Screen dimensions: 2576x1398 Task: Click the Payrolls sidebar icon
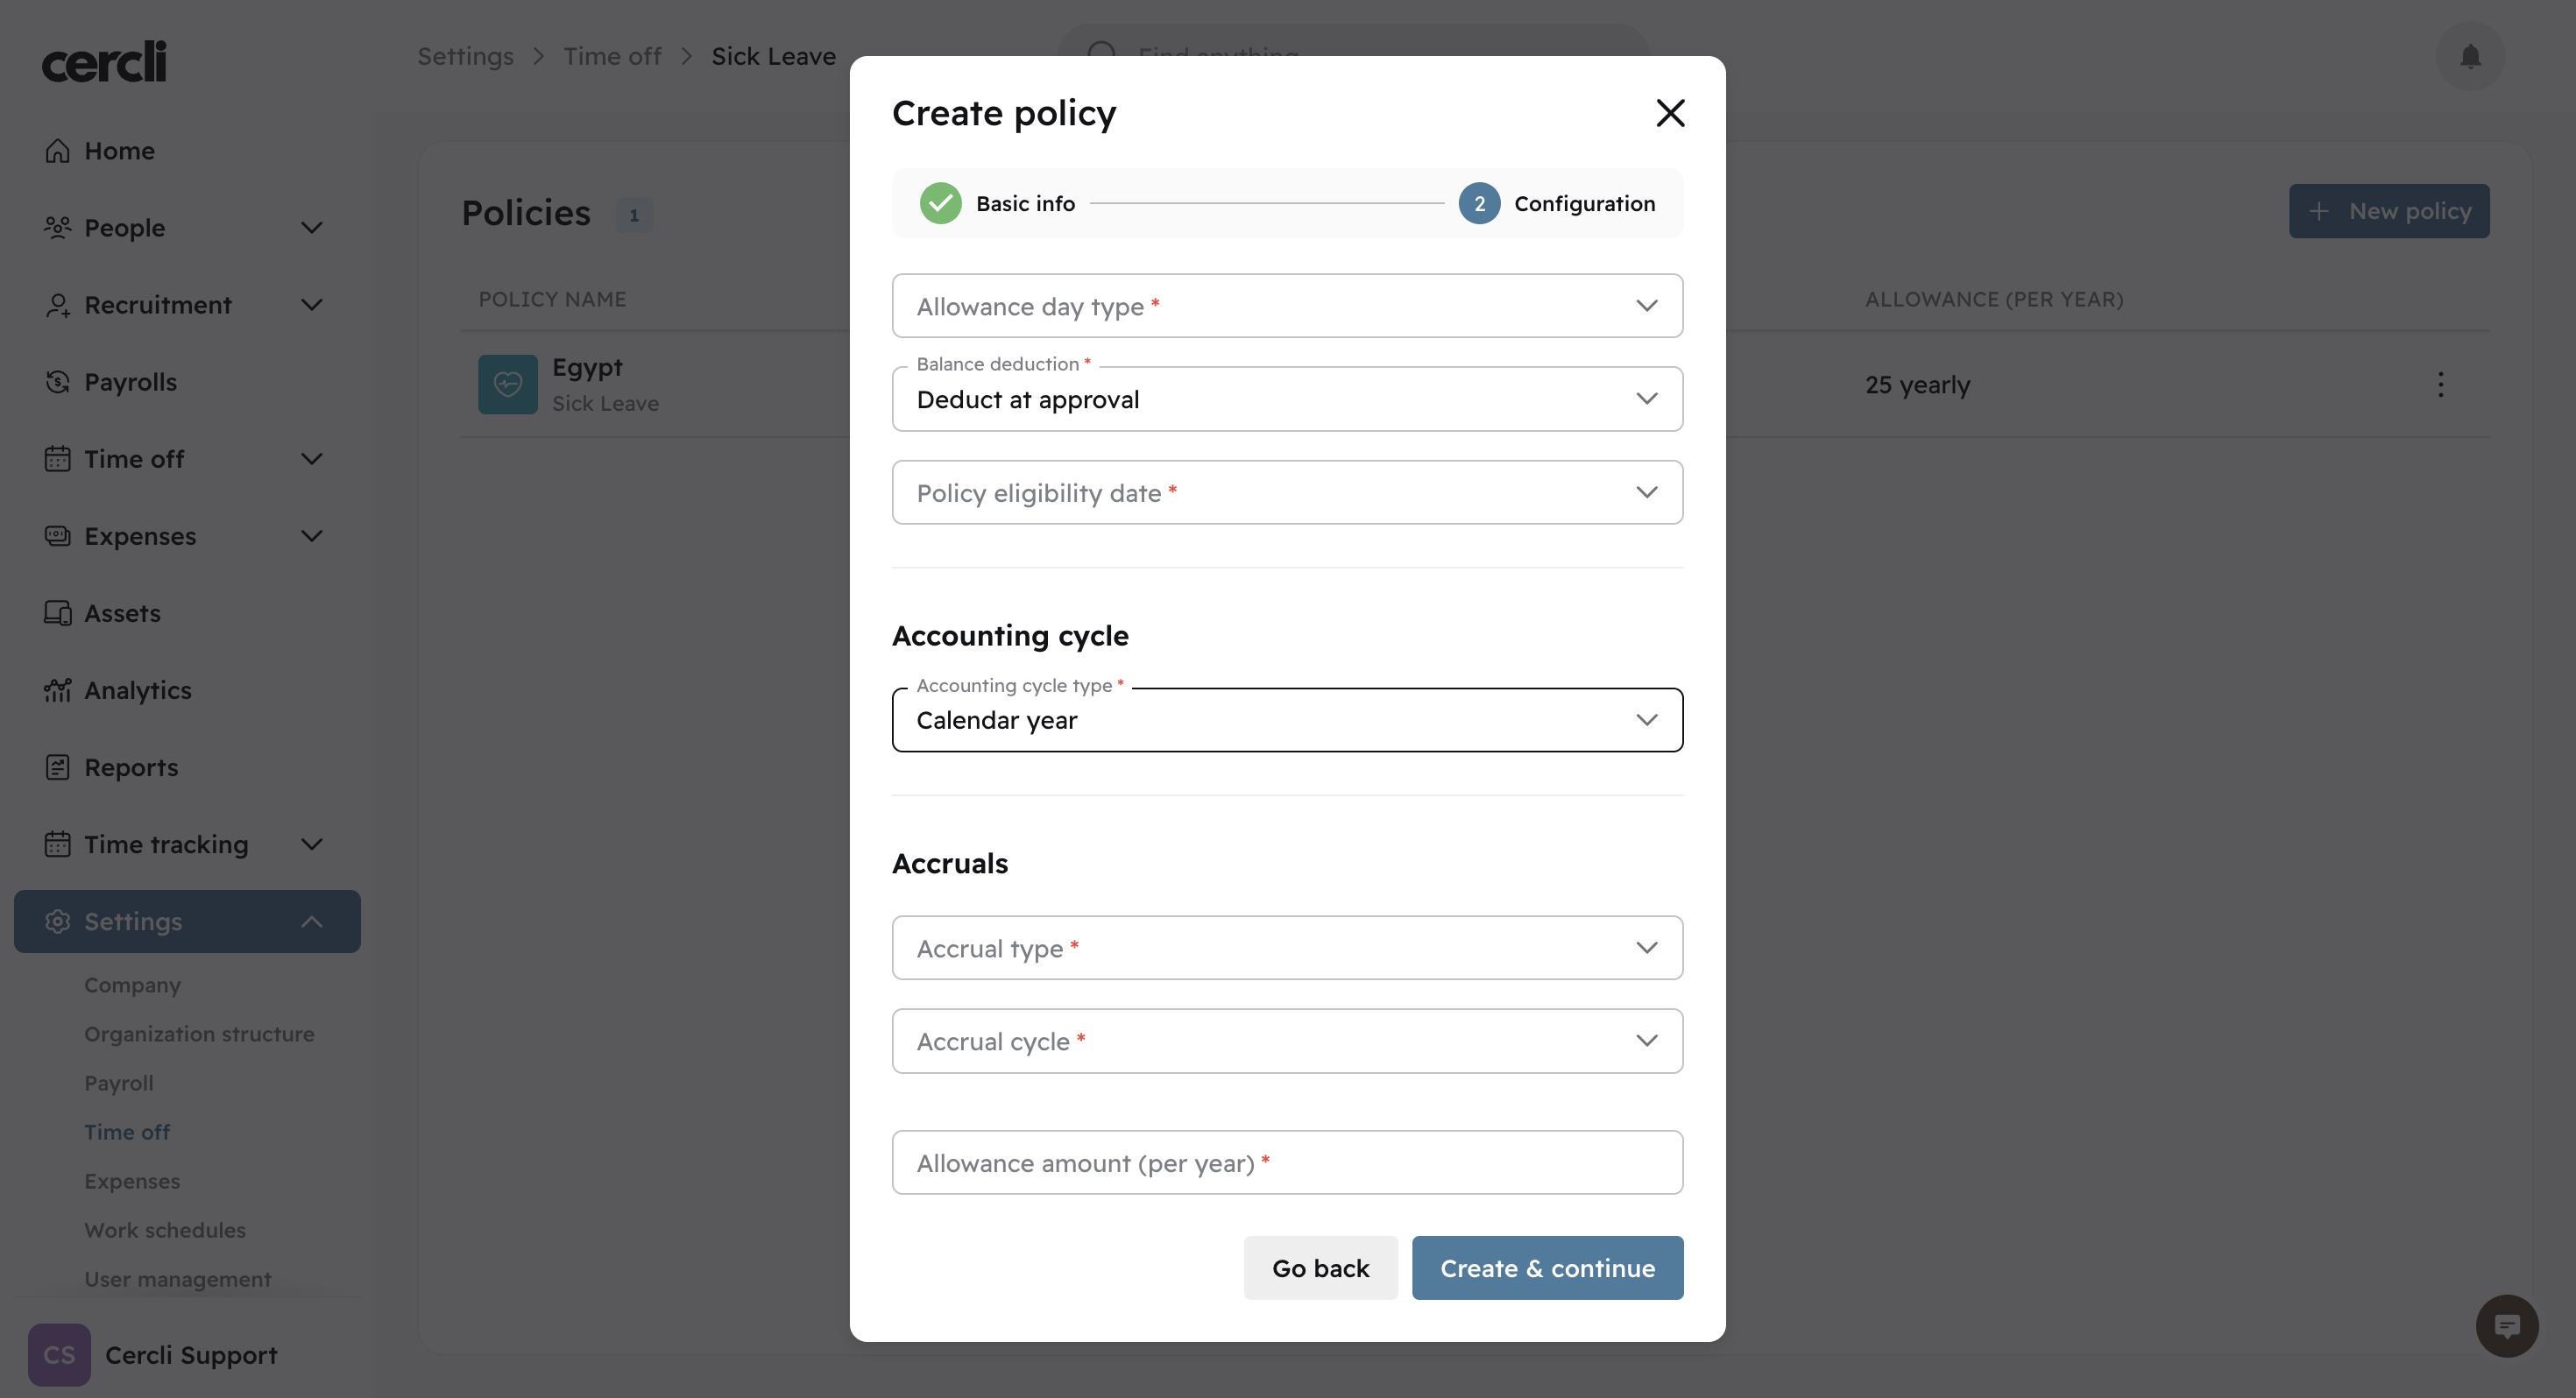click(58, 382)
